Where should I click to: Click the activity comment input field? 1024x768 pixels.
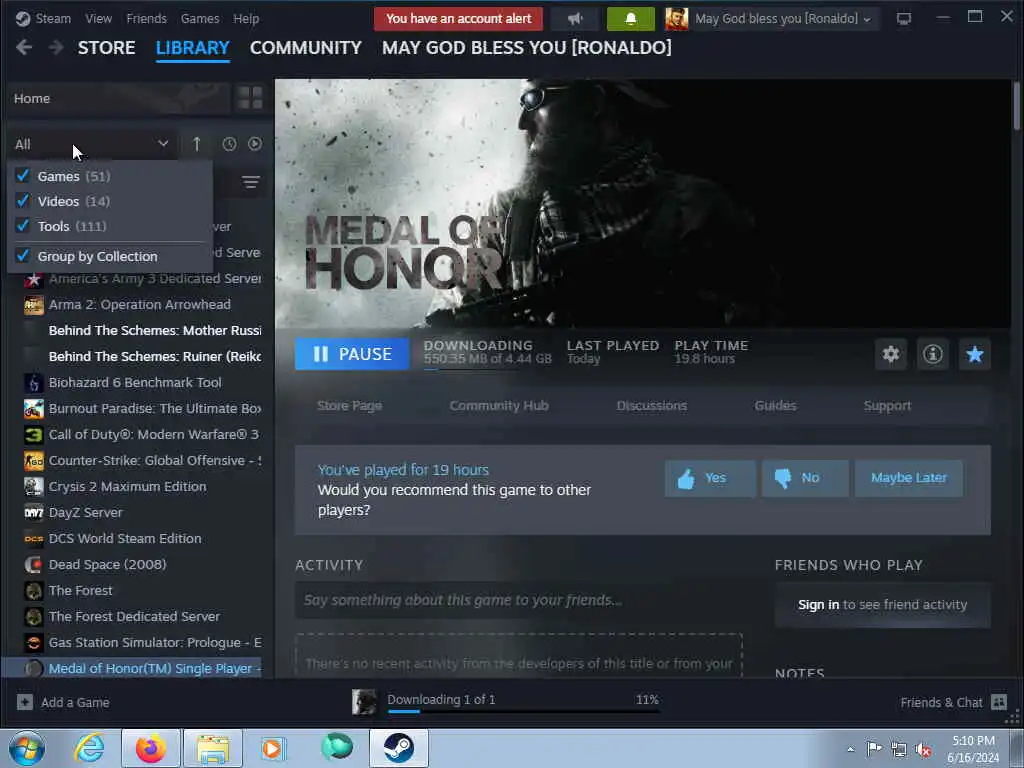point(519,600)
